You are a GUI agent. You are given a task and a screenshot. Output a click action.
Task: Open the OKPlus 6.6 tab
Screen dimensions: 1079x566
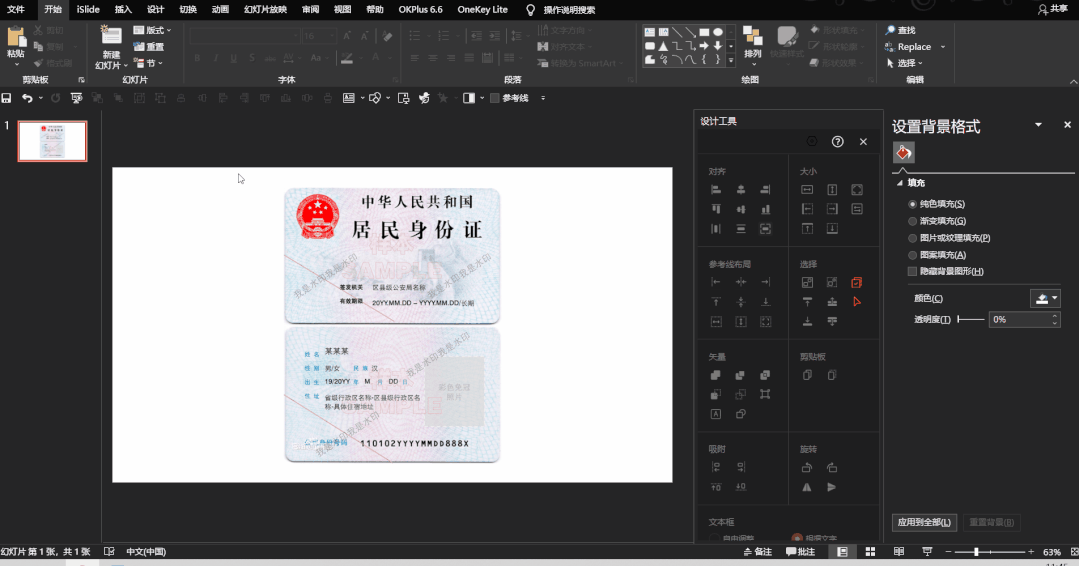[420, 10]
